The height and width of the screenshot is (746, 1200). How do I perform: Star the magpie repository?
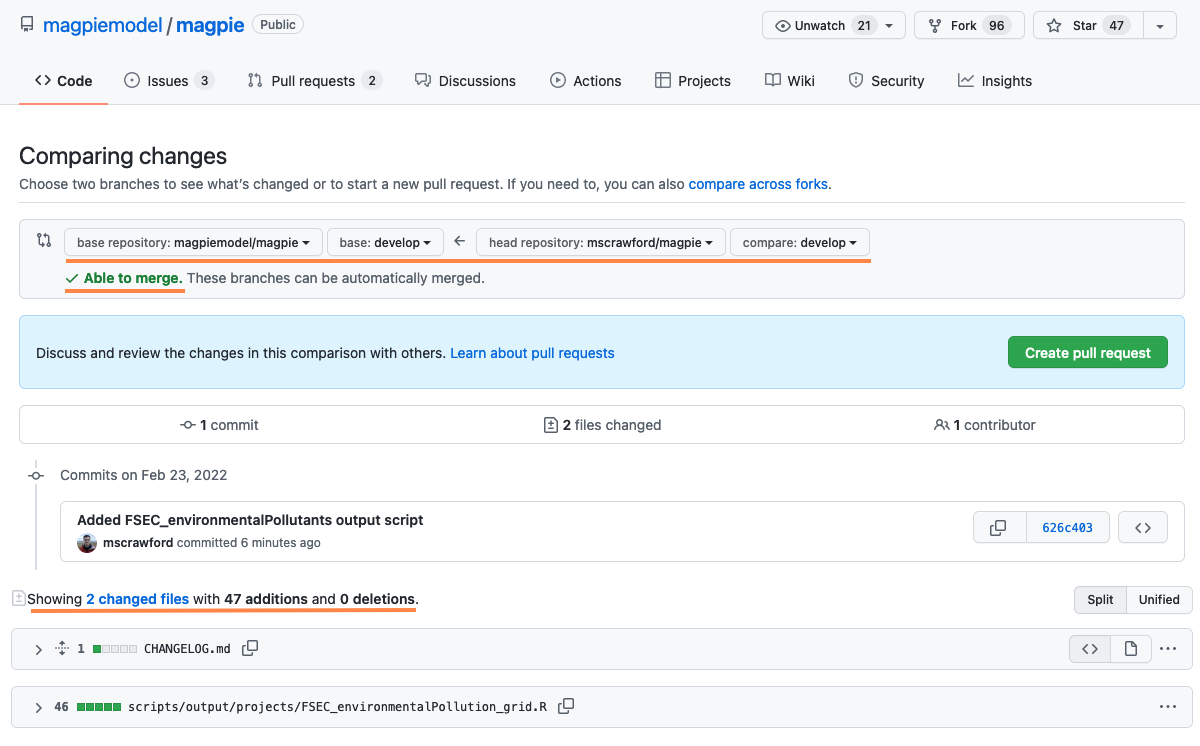point(1088,26)
